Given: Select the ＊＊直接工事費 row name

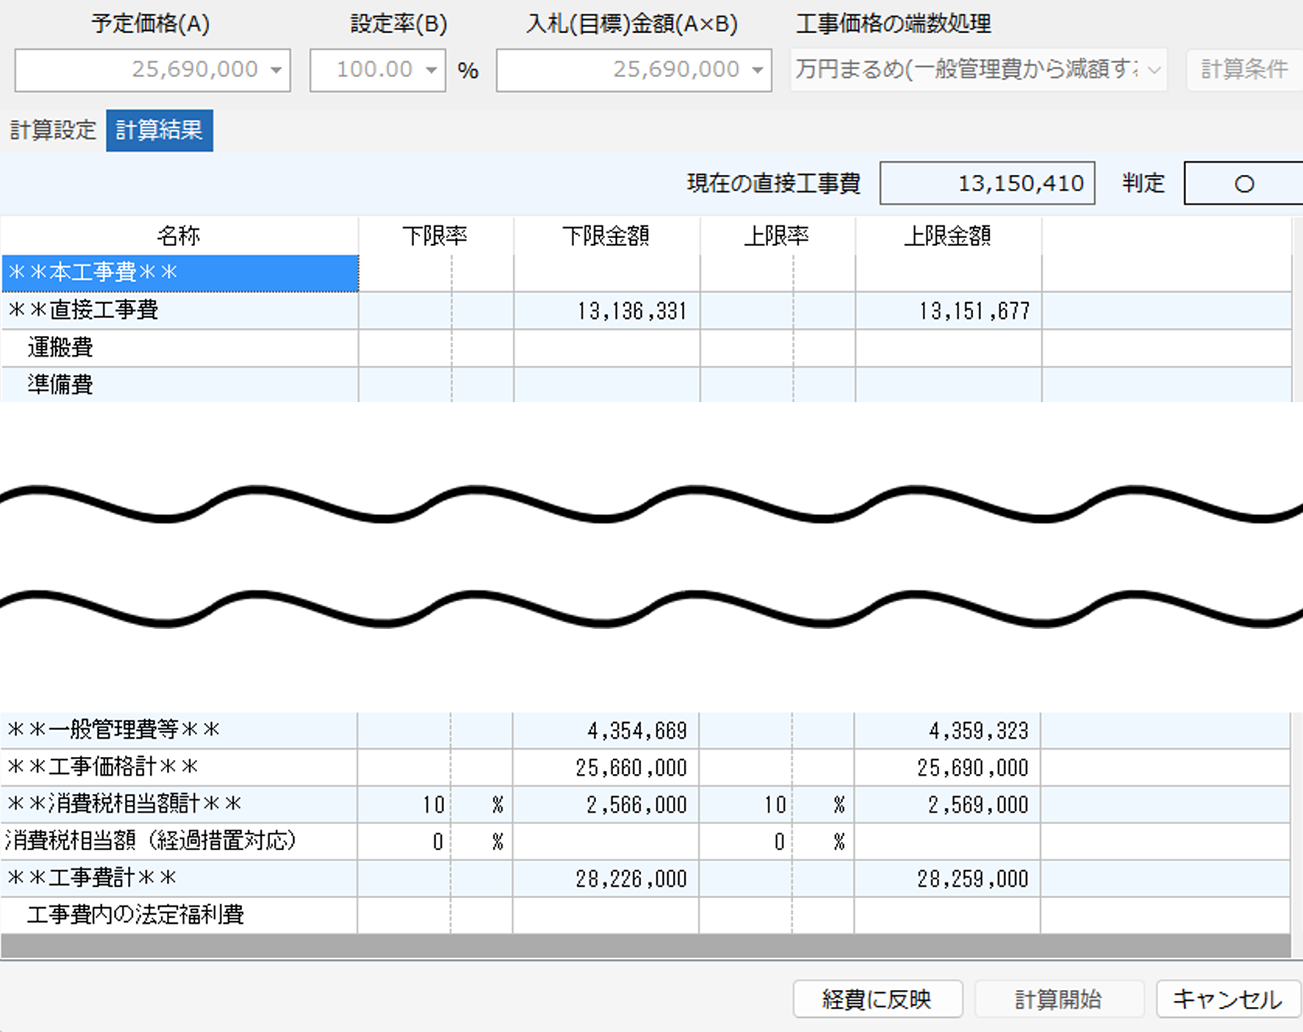Looking at the screenshot, I should coord(180,311).
